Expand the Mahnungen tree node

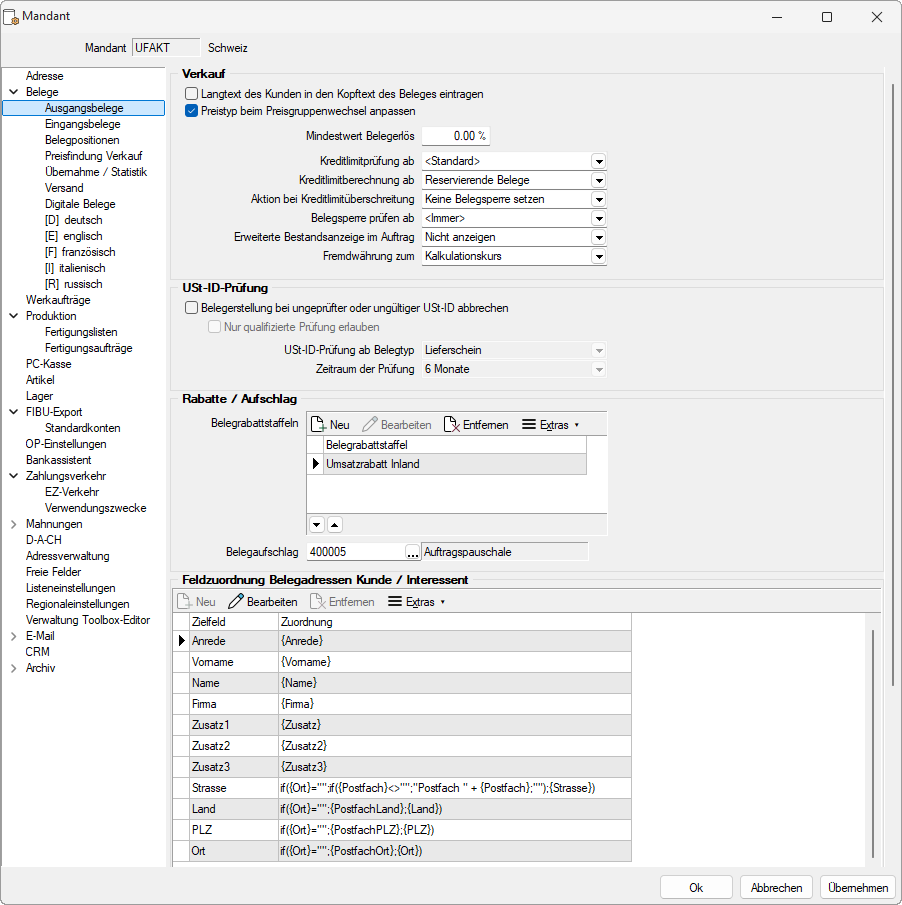click(x=14, y=524)
